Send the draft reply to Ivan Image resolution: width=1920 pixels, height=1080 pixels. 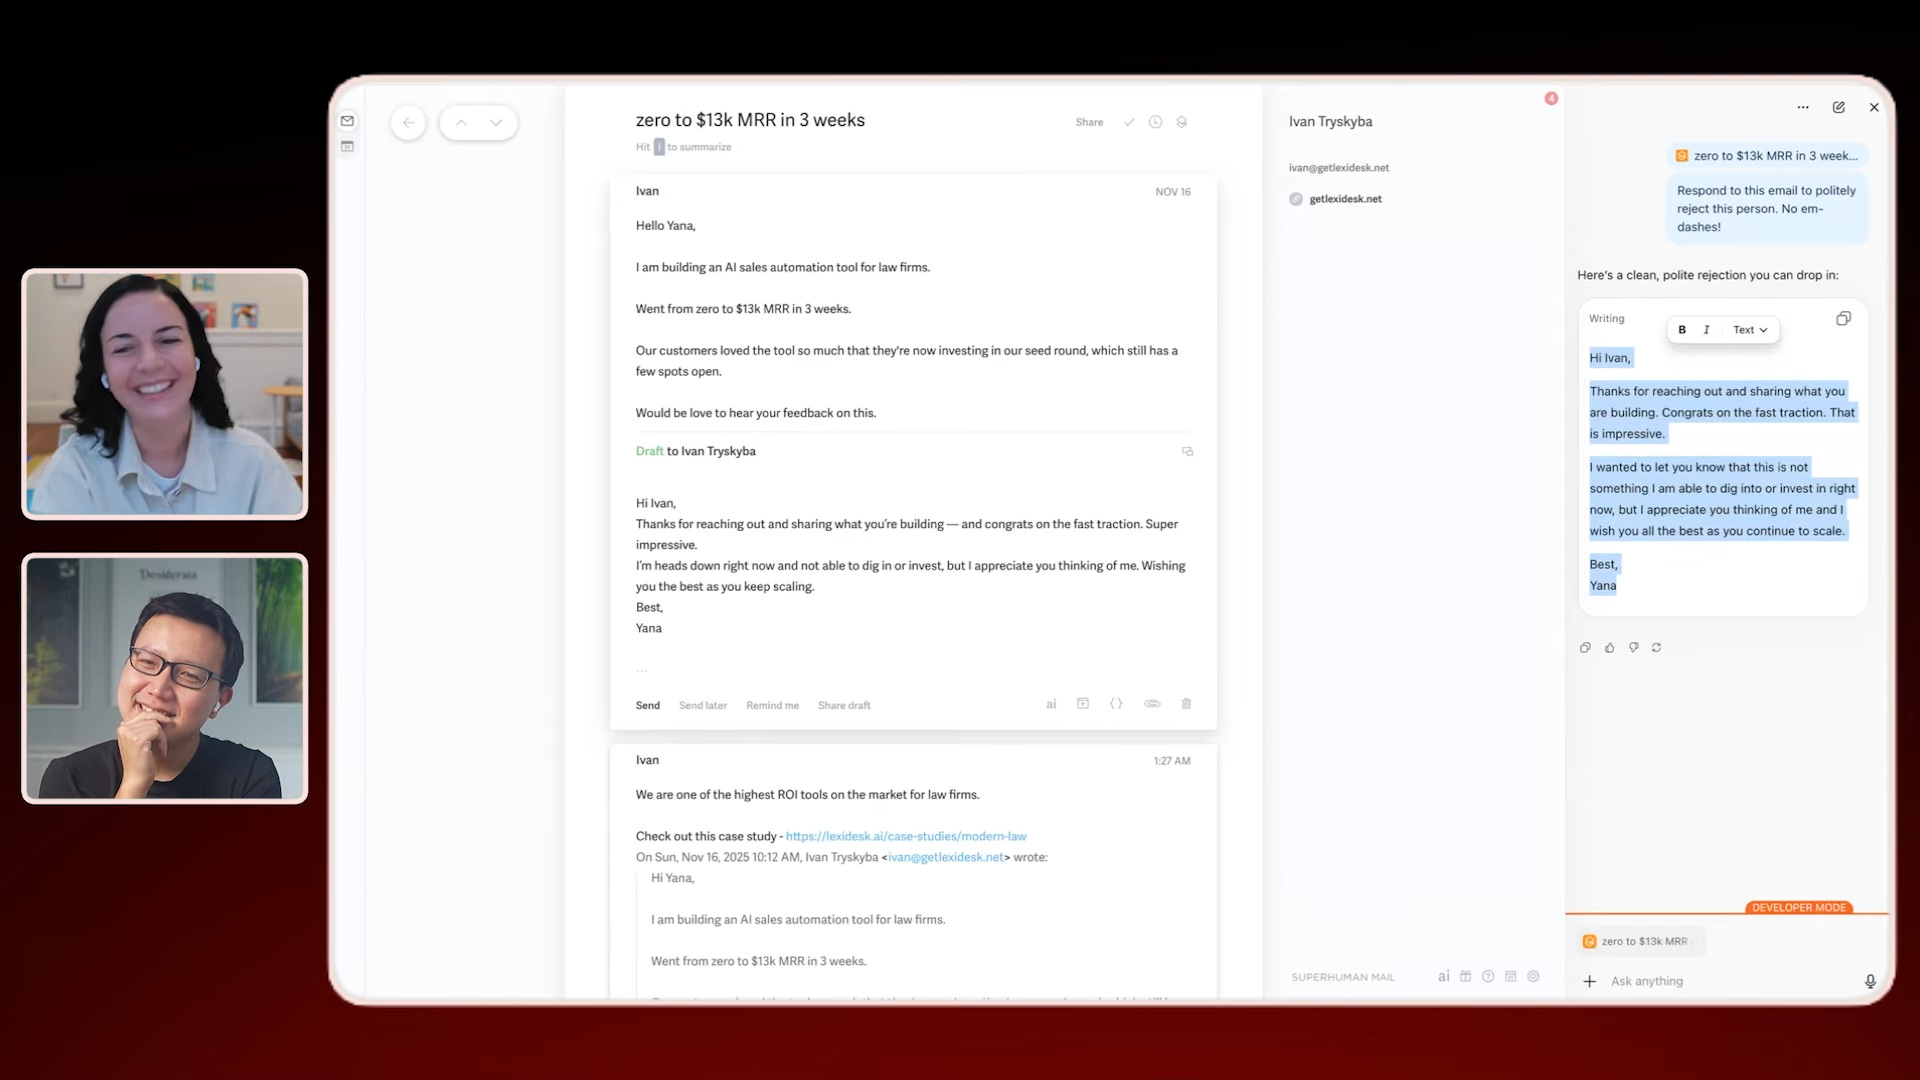pyautogui.click(x=647, y=706)
